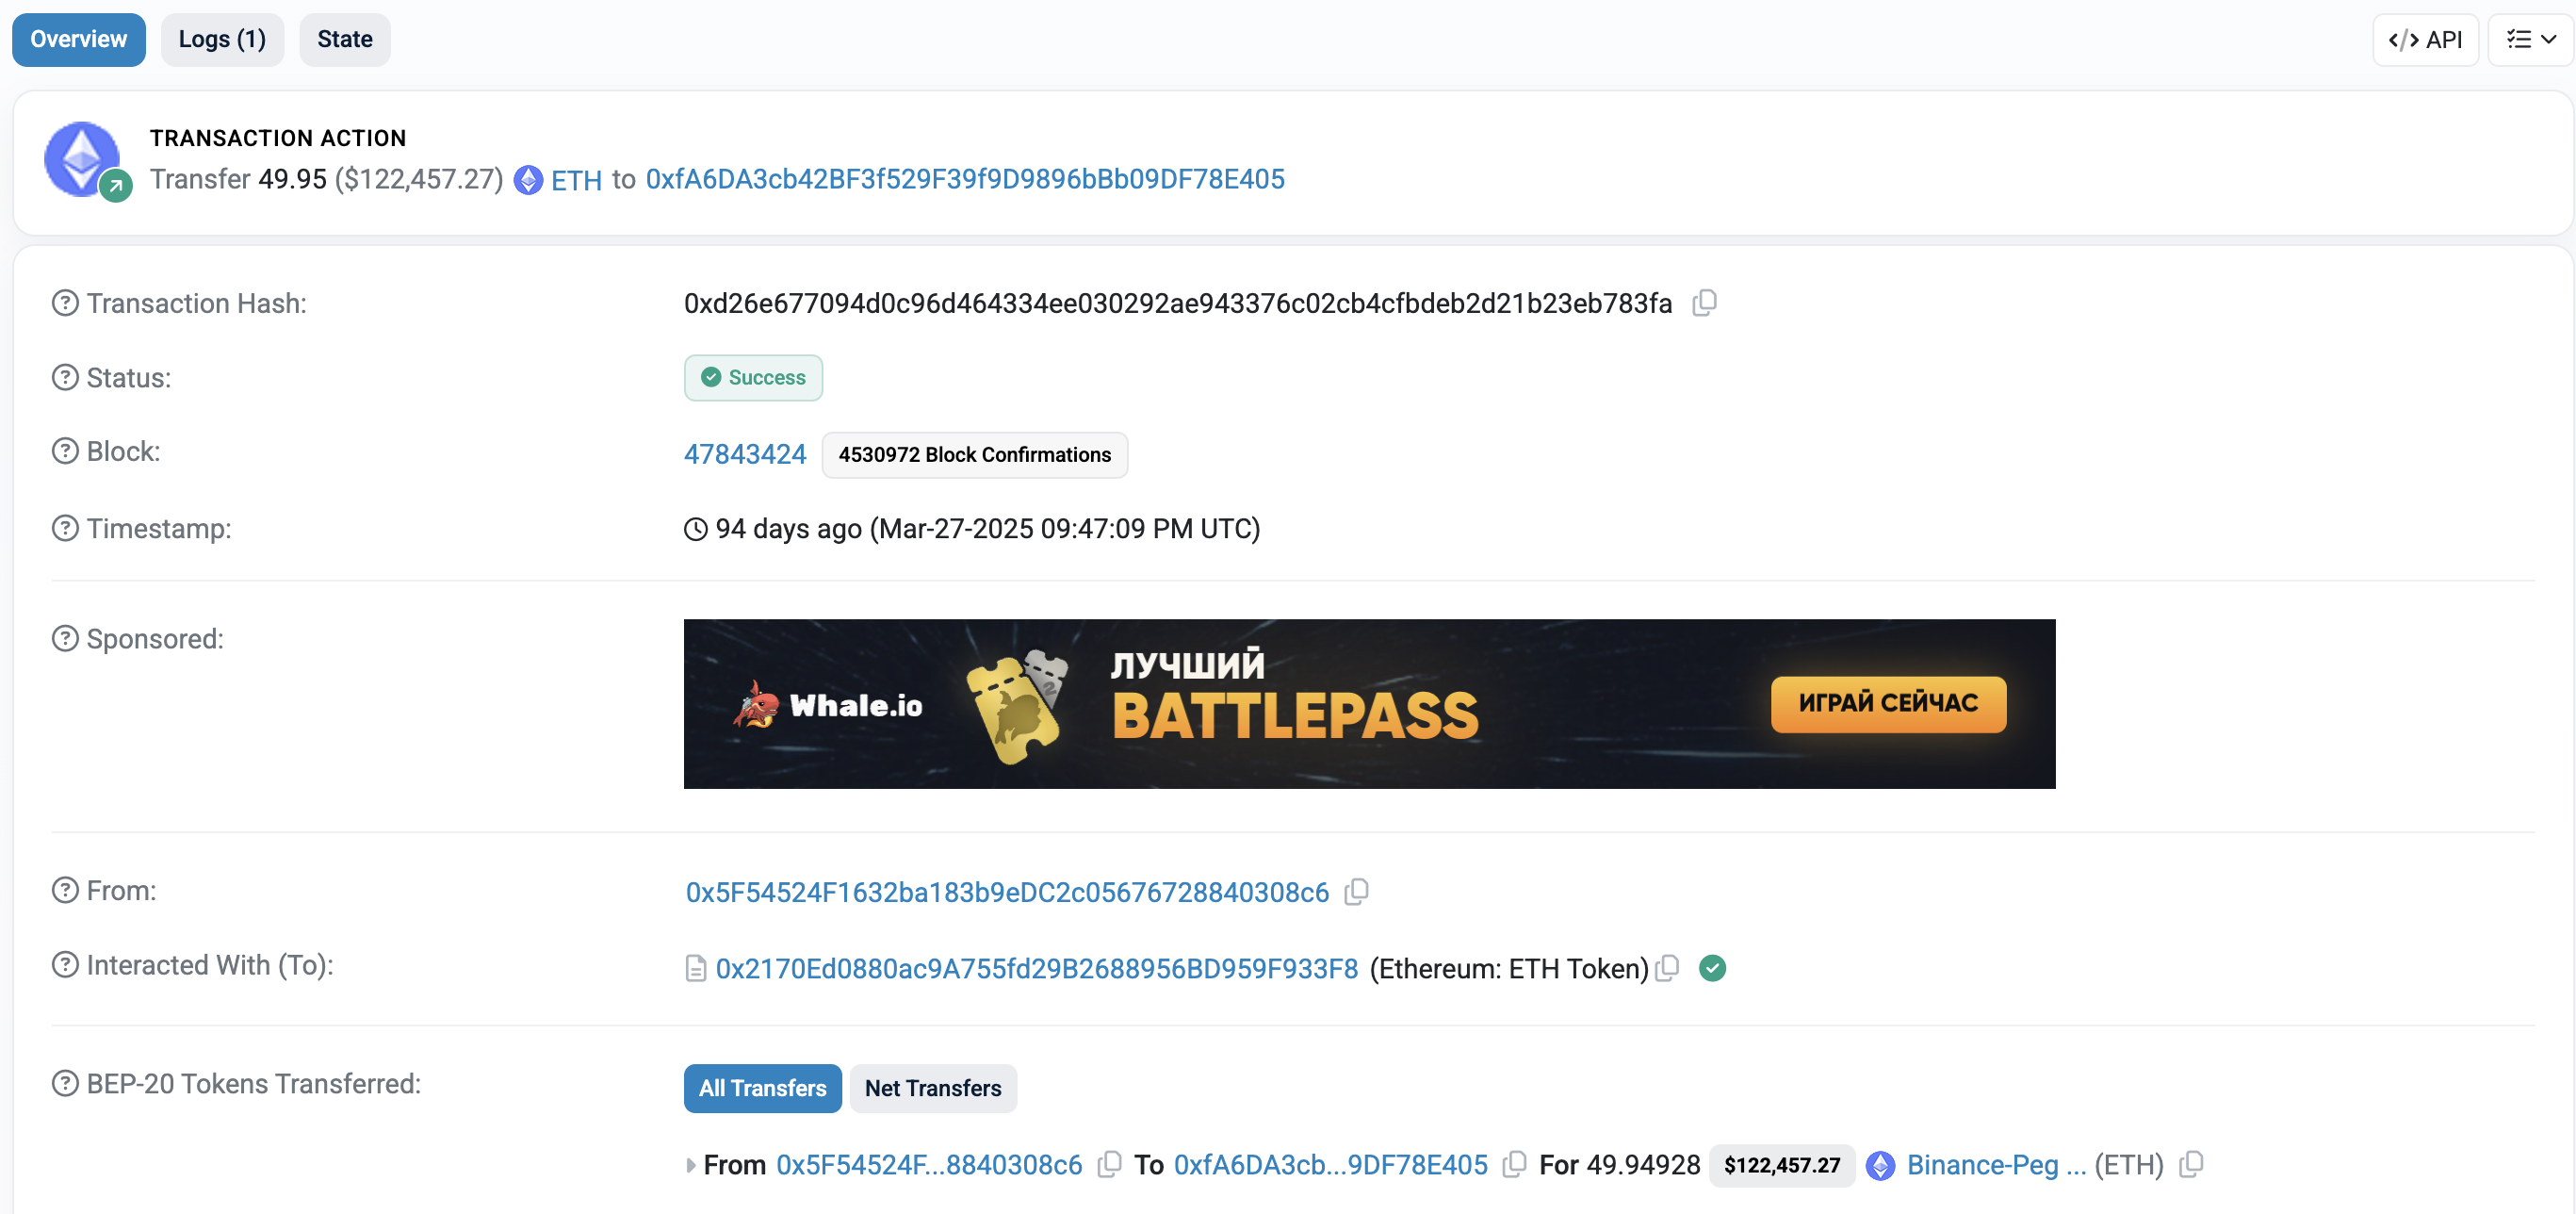Click the Status help question icon
This screenshot has height=1214, width=2576.
65,378
